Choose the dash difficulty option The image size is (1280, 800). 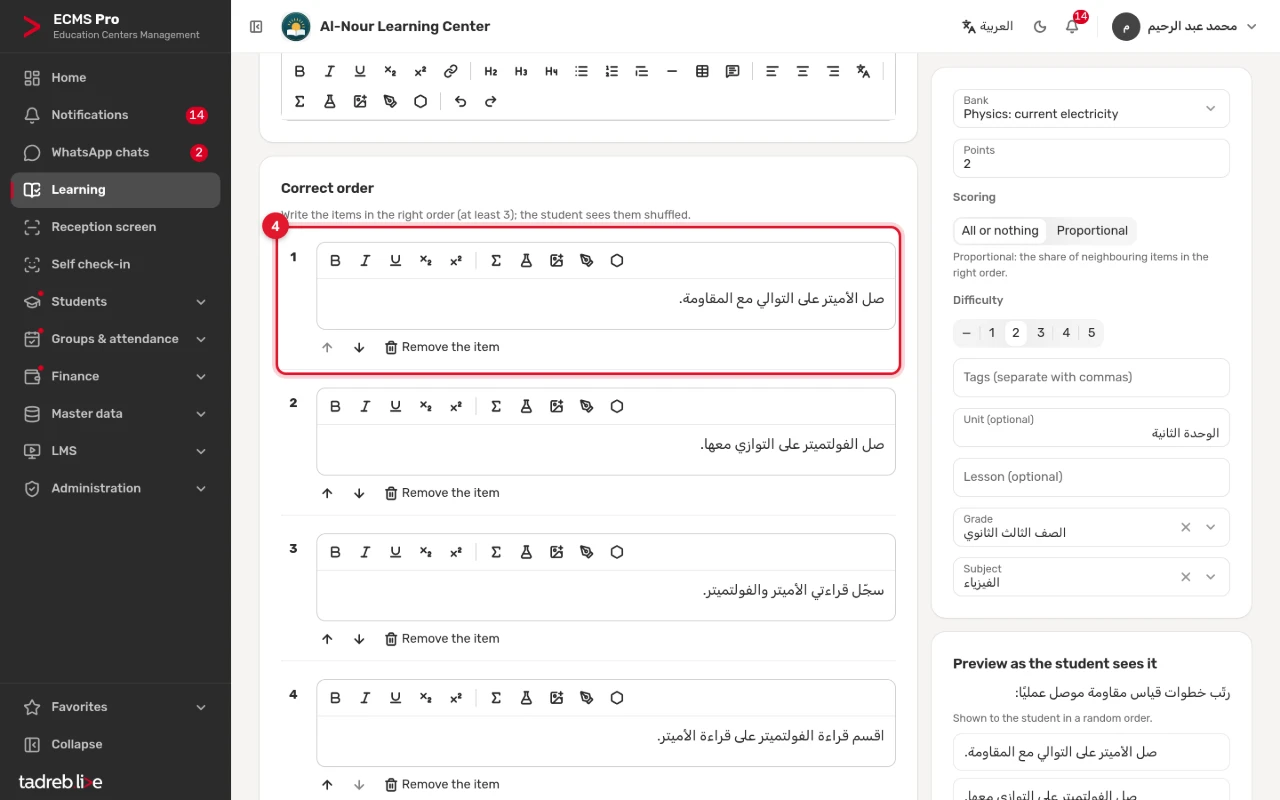pyautogui.click(x=966, y=333)
